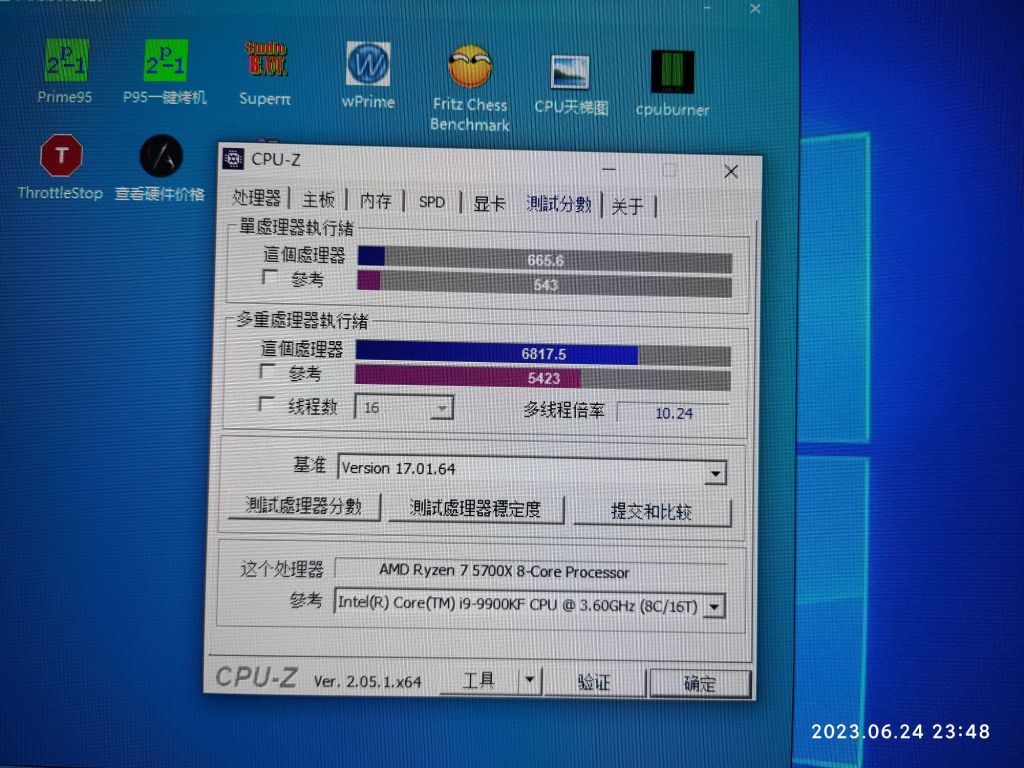Open ThrottleStop from the desktop
Viewport: 1024px width, 768px height.
click(x=62, y=155)
